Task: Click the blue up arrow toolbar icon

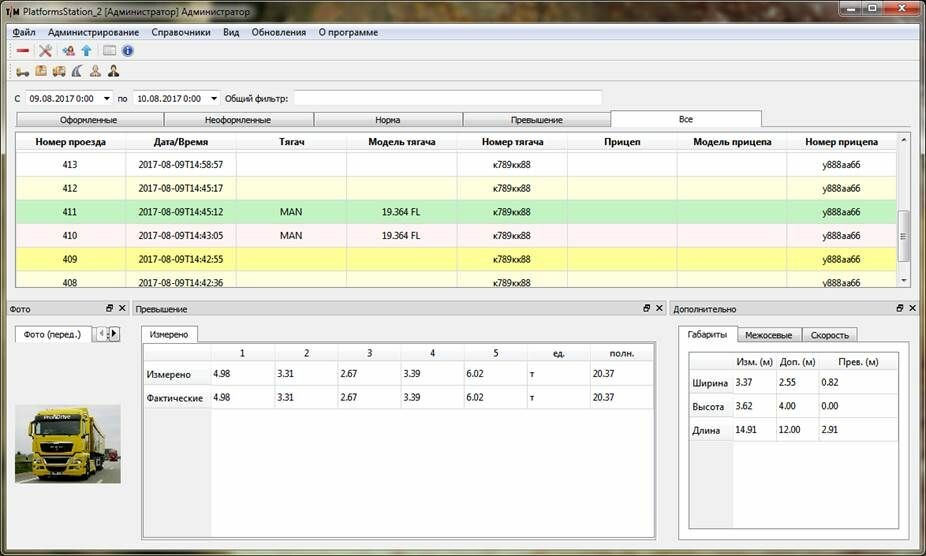Action: 86,51
